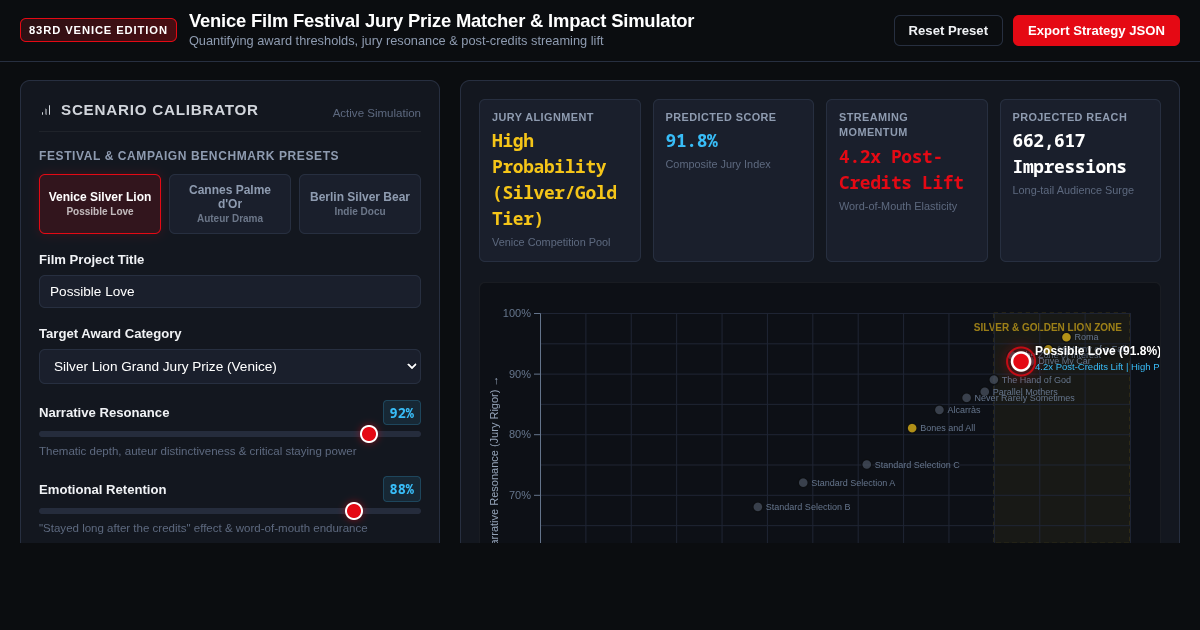Export the strategy as JSON
This screenshot has height=630, width=1200.
[1096, 30]
